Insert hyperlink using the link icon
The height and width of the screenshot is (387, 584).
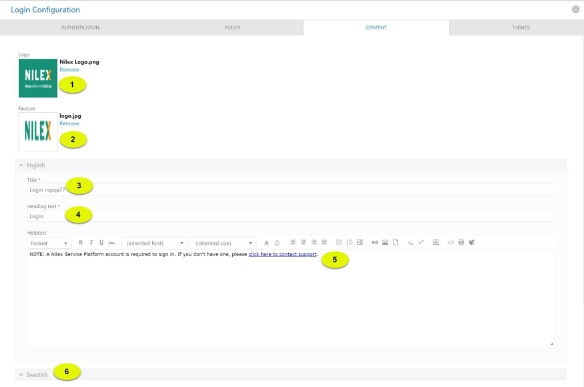click(x=375, y=242)
